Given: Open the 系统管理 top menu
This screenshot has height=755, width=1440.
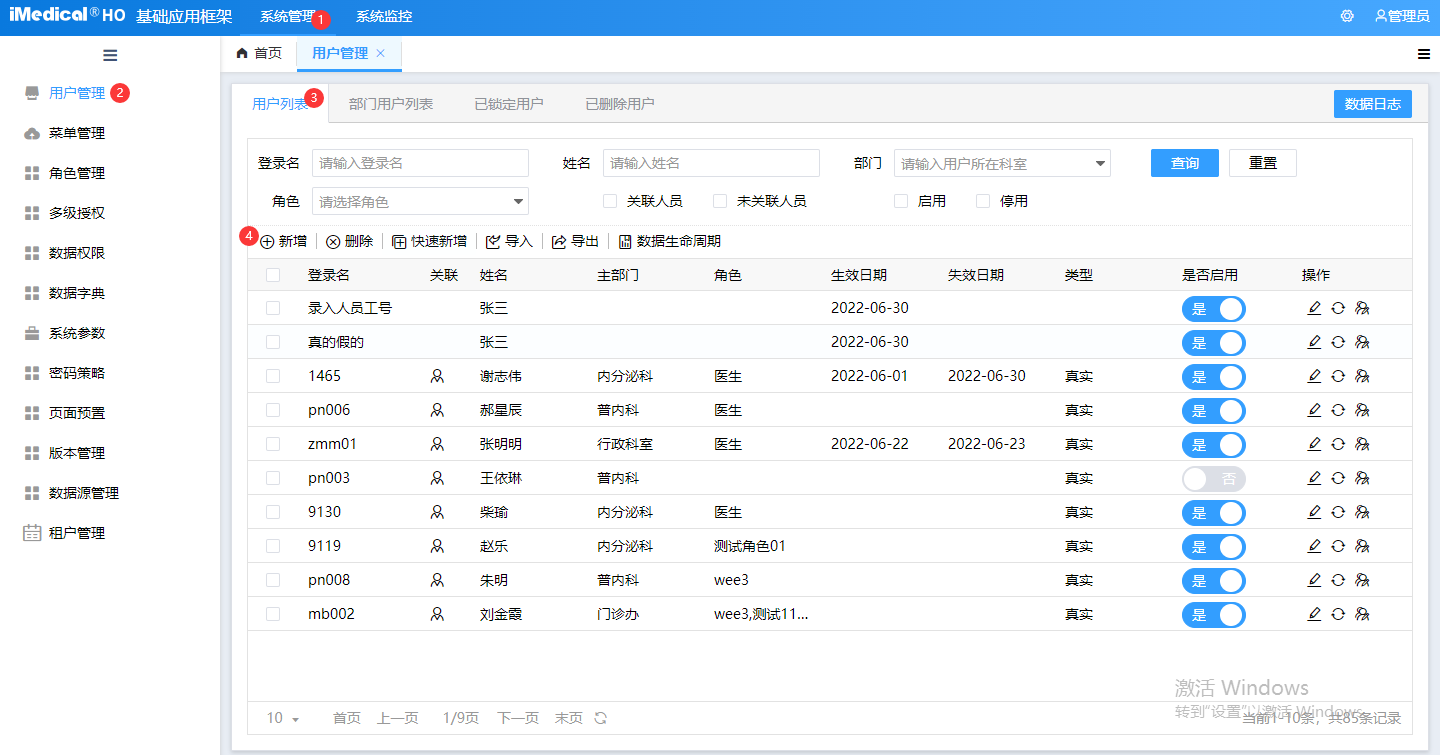Looking at the screenshot, I should click(x=288, y=17).
